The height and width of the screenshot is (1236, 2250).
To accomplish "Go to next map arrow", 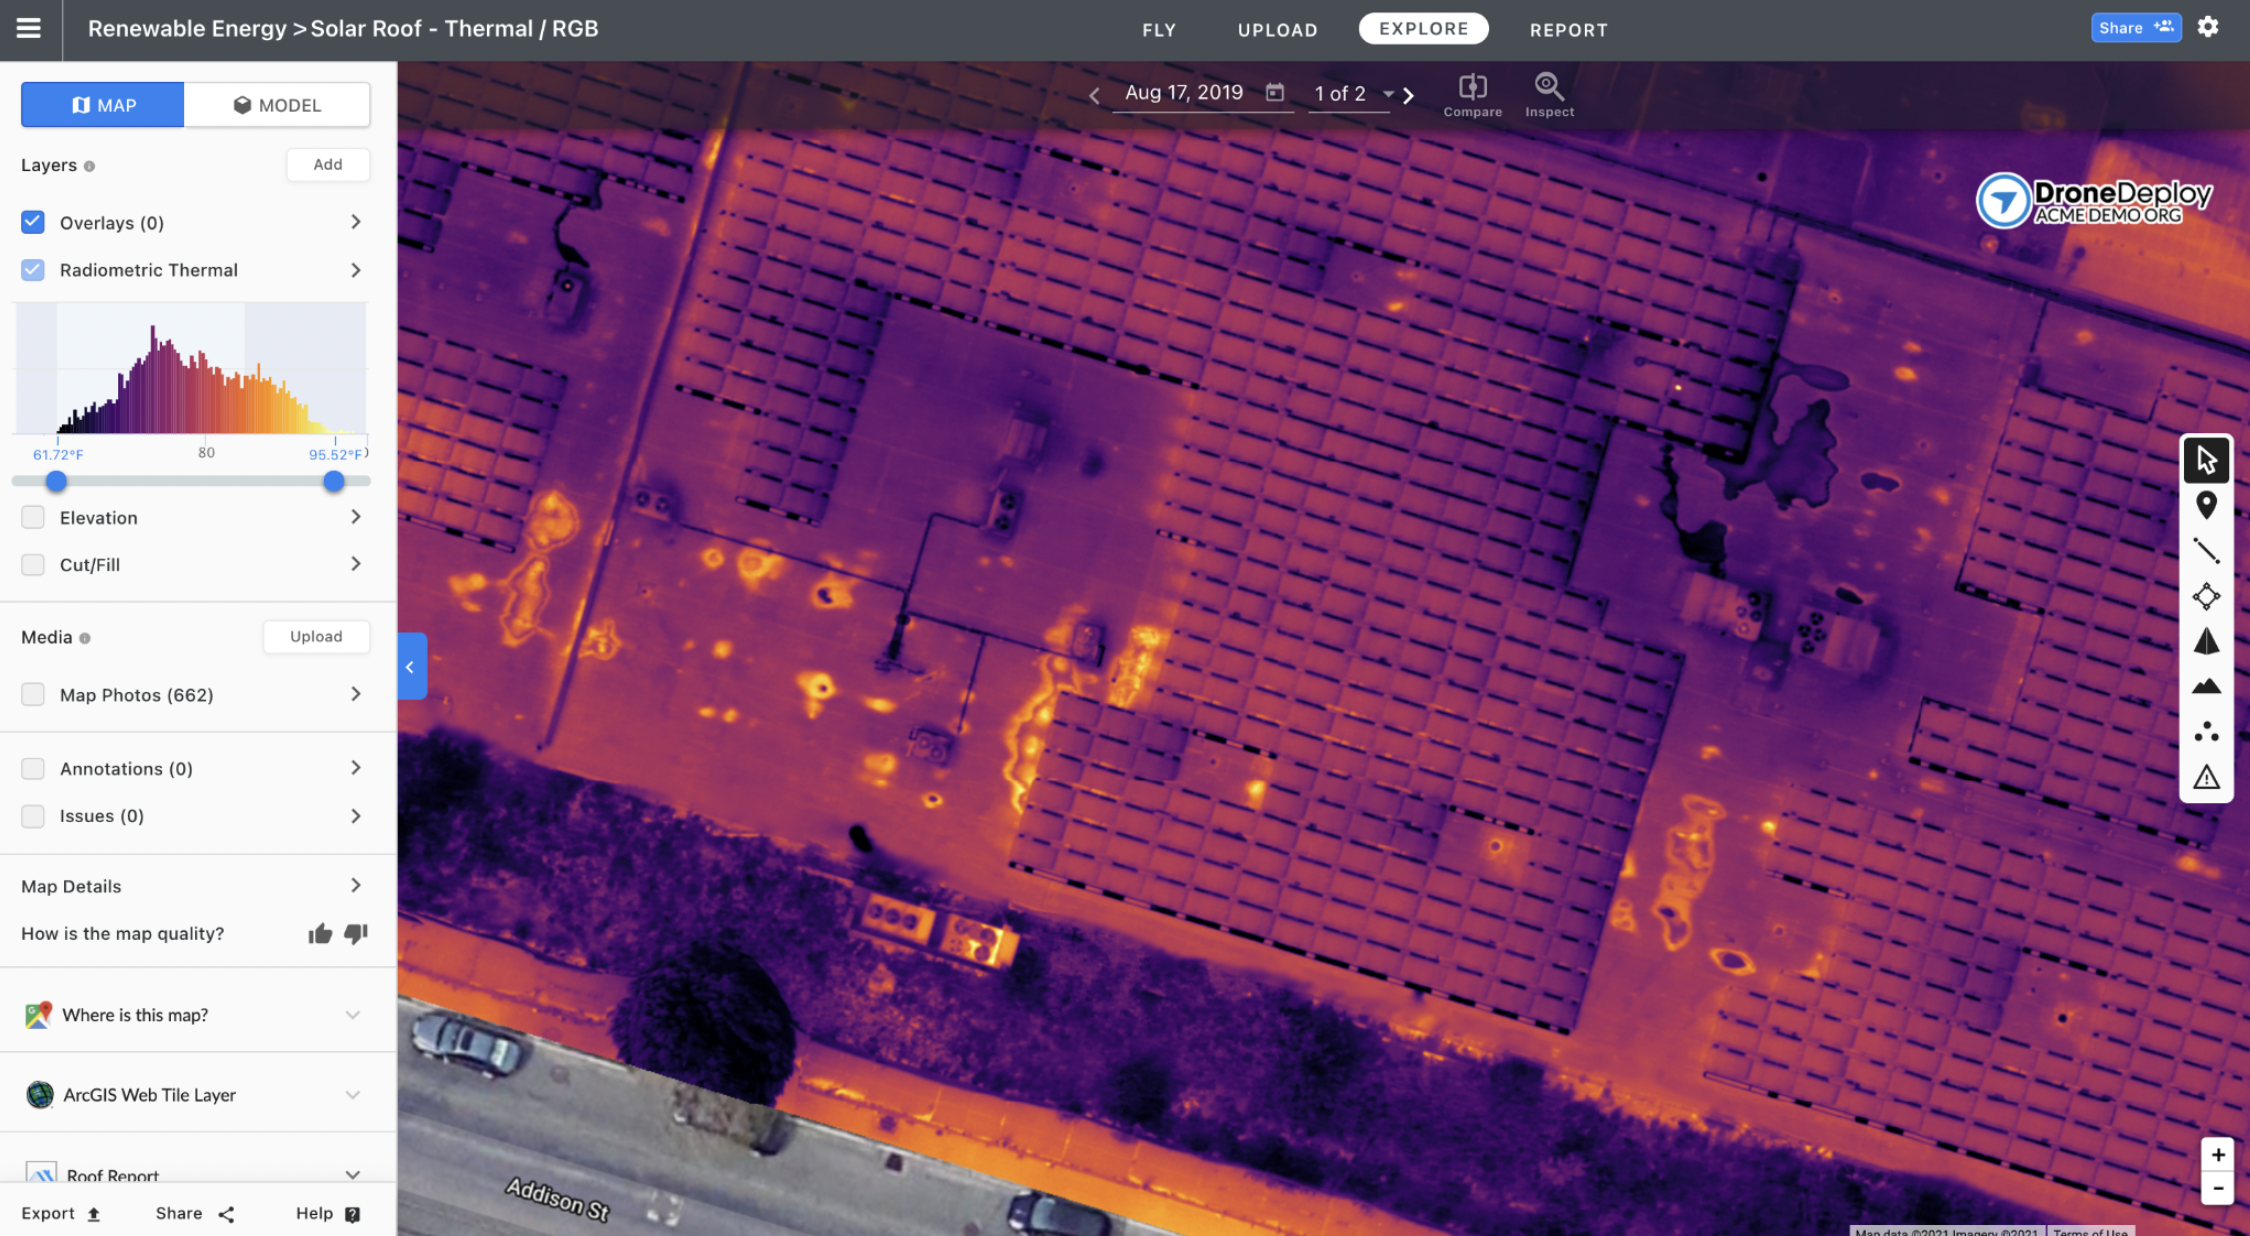I will pyautogui.click(x=1408, y=95).
